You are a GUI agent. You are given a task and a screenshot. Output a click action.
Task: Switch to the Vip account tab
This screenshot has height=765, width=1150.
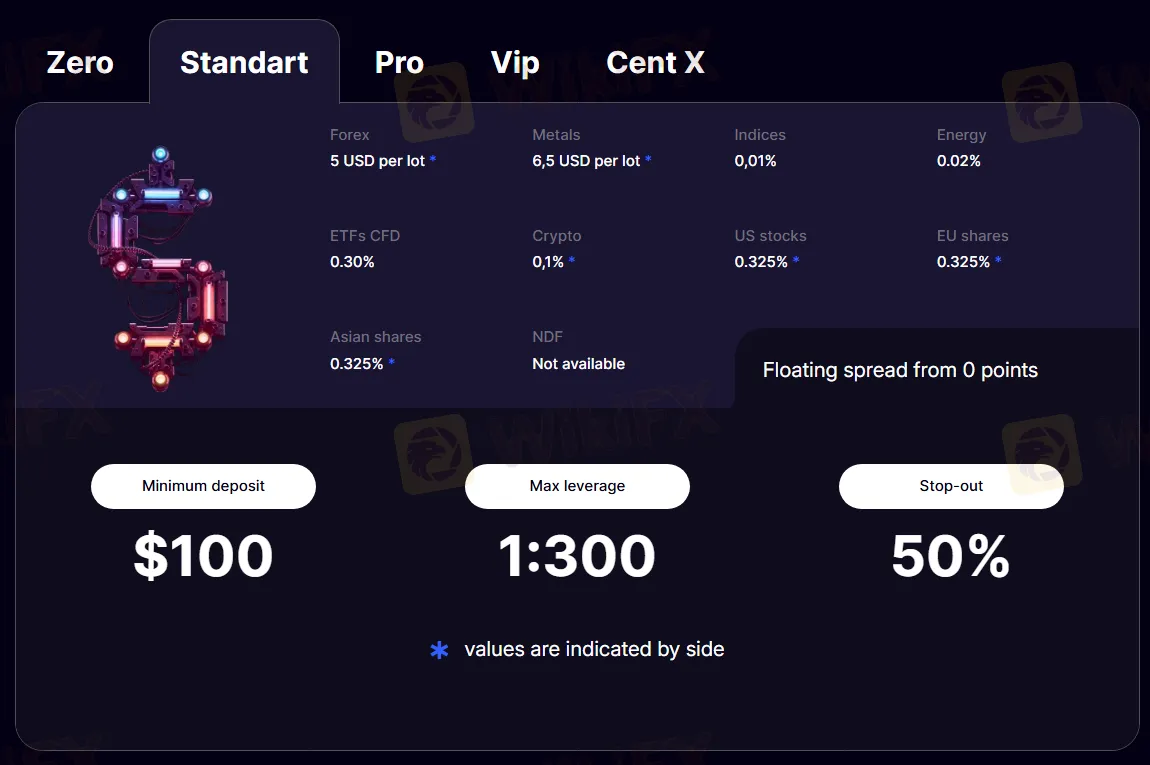pyautogui.click(x=515, y=63)
